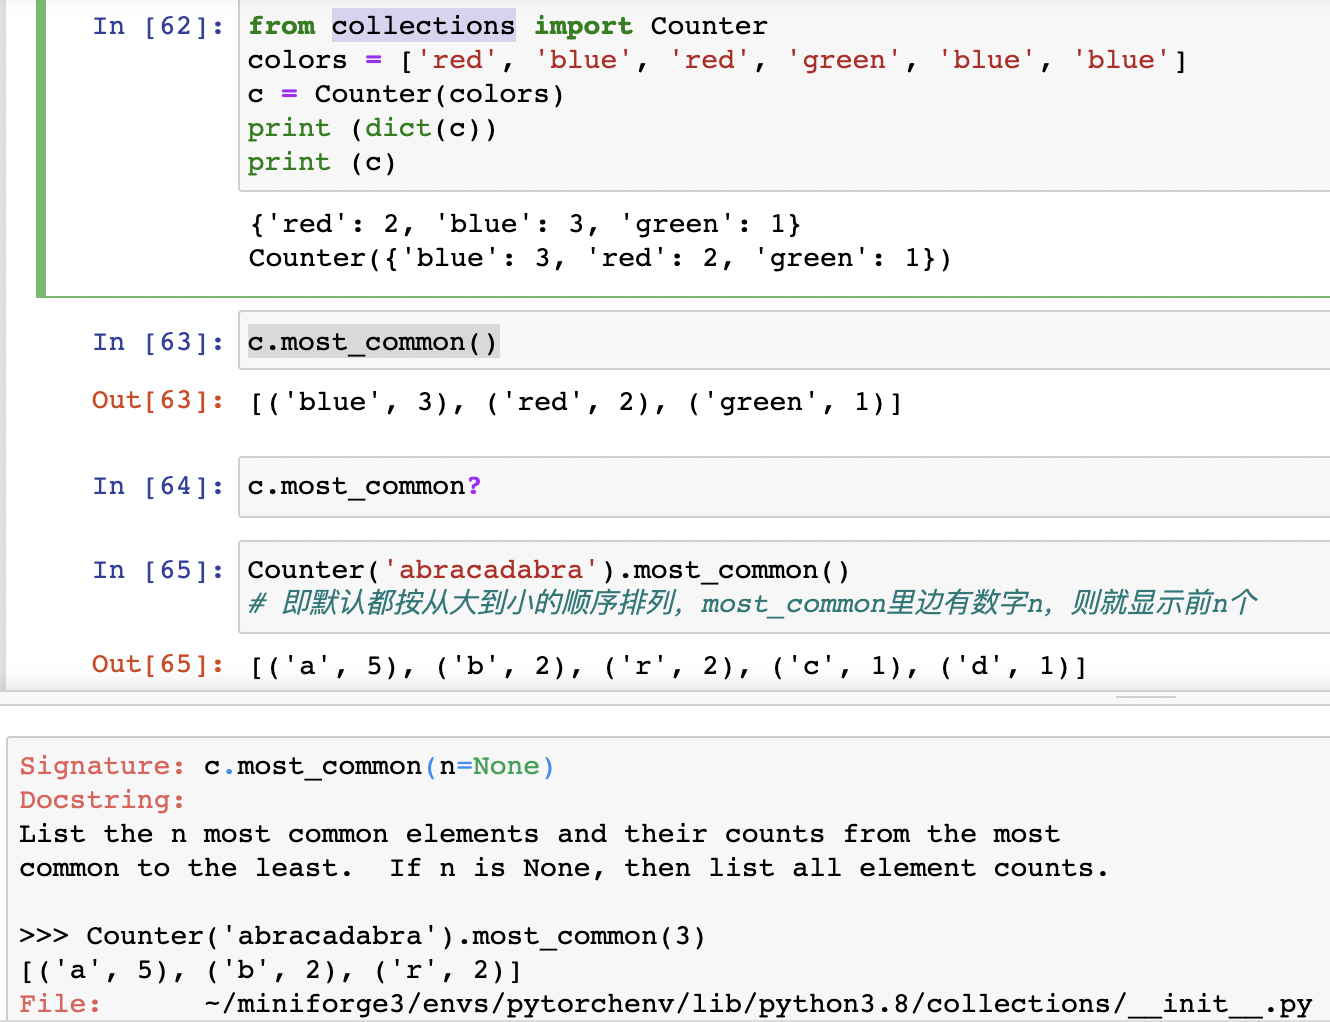1330x1022 pixels.
Task: Click the Counter('abracadabra').most_common() code line in cell 65
Action: click(549, 570)
